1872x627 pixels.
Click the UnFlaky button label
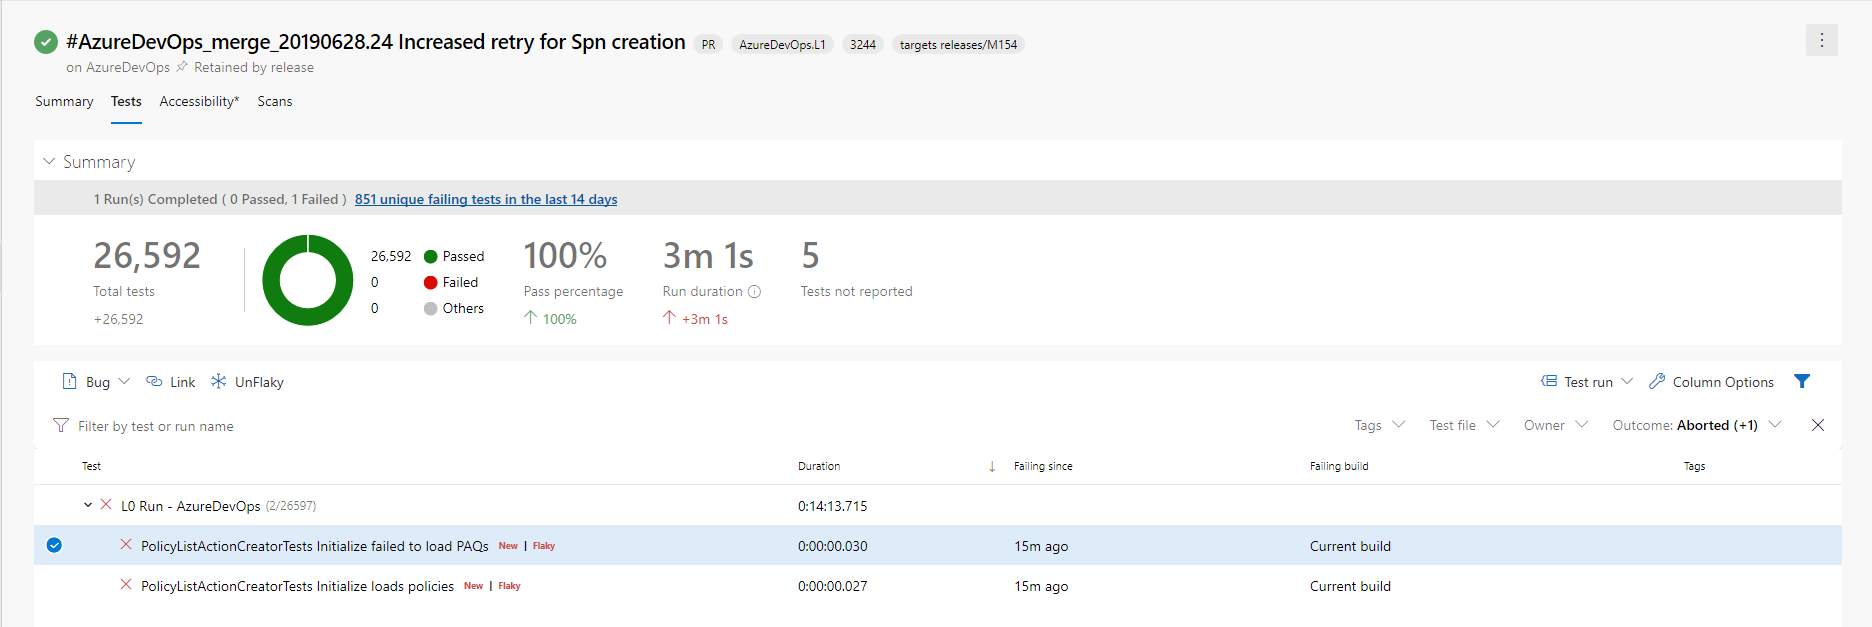click(259, 382)
